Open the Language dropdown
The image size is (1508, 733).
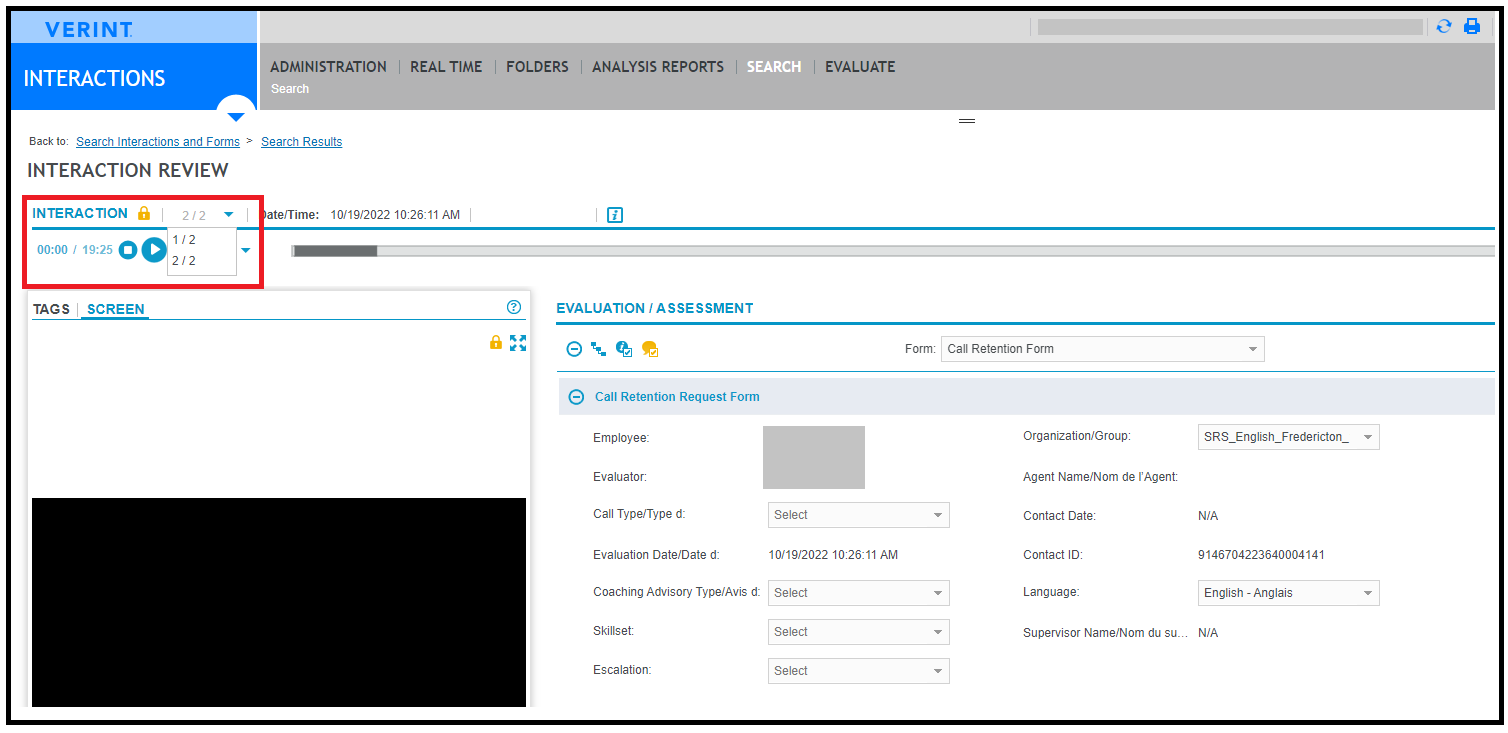(1288, 593)
